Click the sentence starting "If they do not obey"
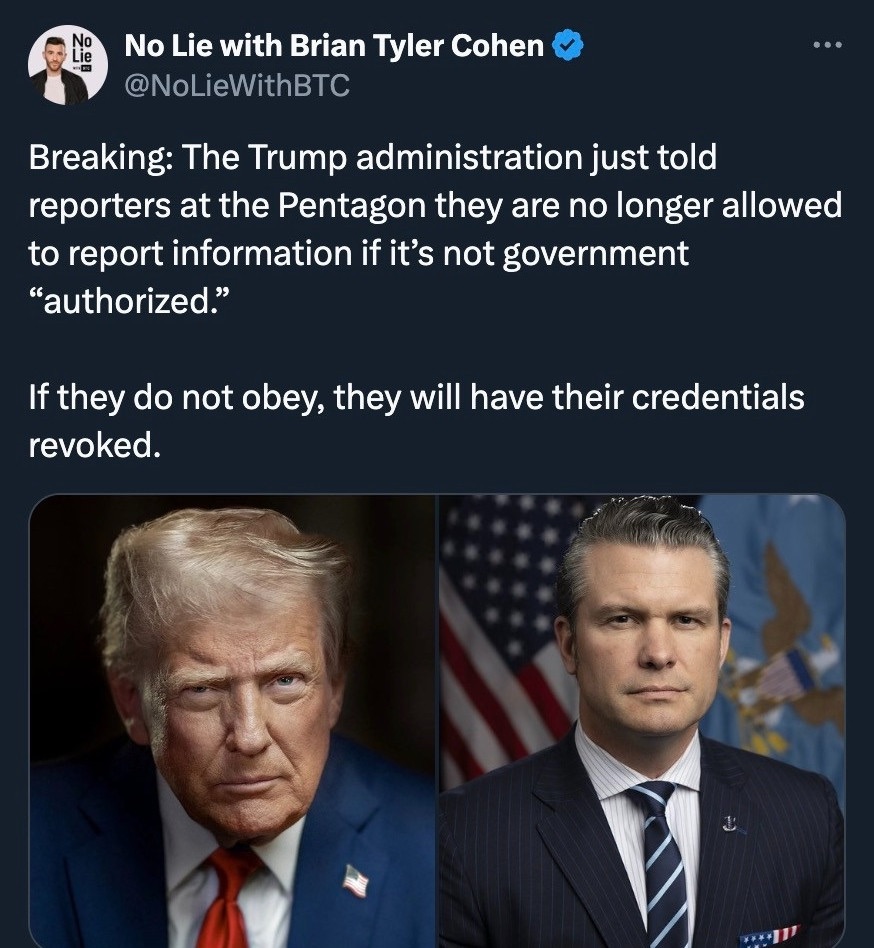 [x=416, y=422]
